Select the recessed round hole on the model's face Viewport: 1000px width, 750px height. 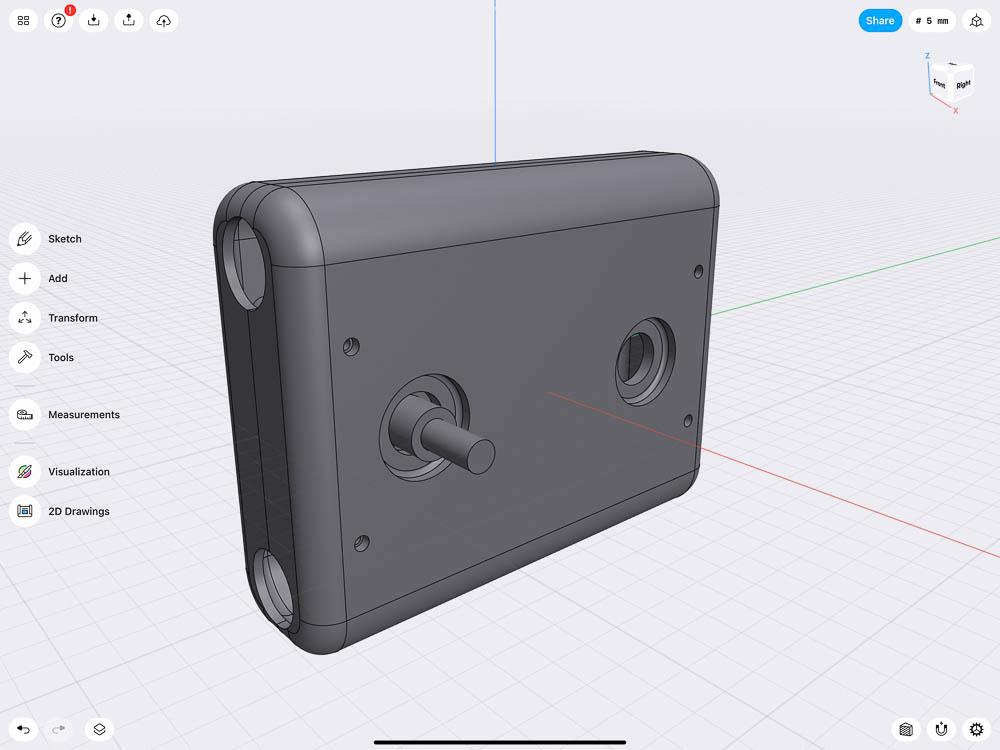(x=643, y=360)
